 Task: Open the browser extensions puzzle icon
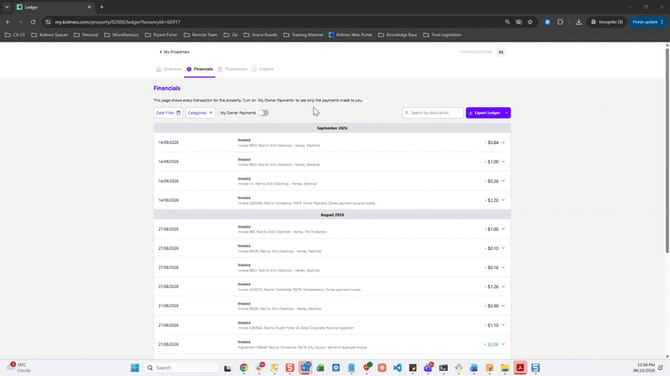[560, 22]
